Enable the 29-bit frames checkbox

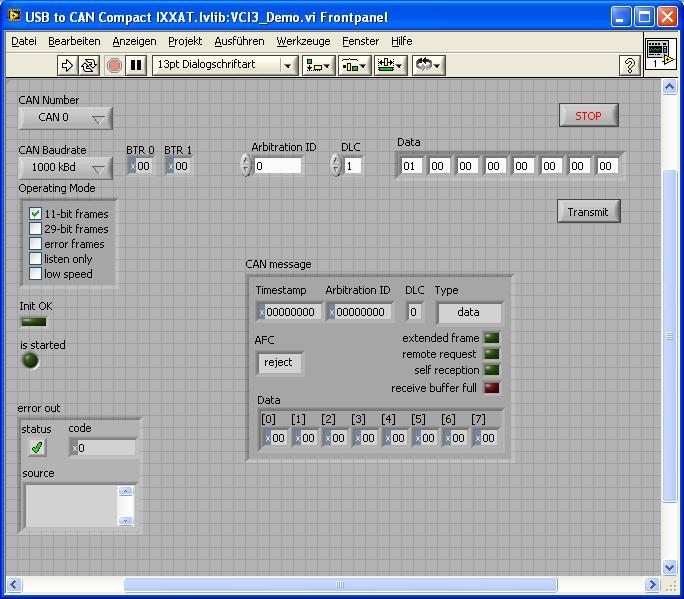tap(36, 229)
